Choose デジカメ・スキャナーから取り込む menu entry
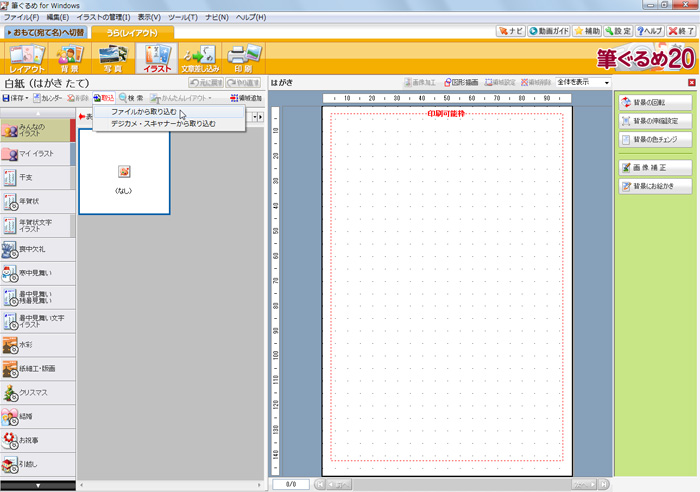This screenshot has height=492, width=700. click(163, 124)
